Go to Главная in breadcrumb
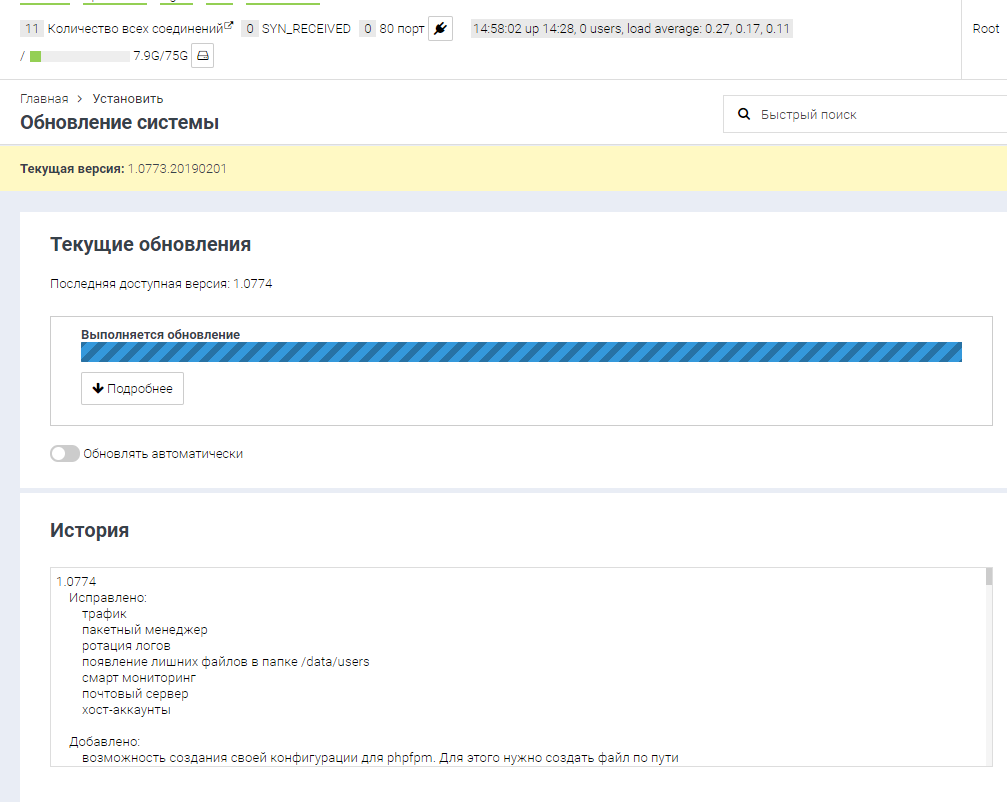This screenshot has width=1007, height=802. pos(44,99)
